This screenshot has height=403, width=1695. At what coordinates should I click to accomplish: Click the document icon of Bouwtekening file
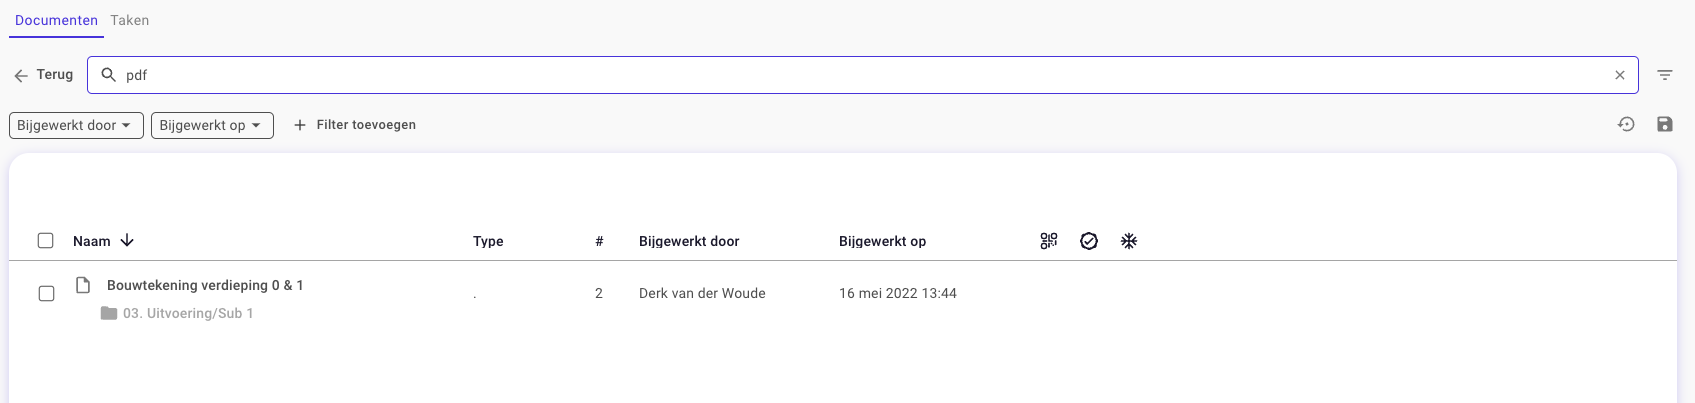tap(84, 286)
